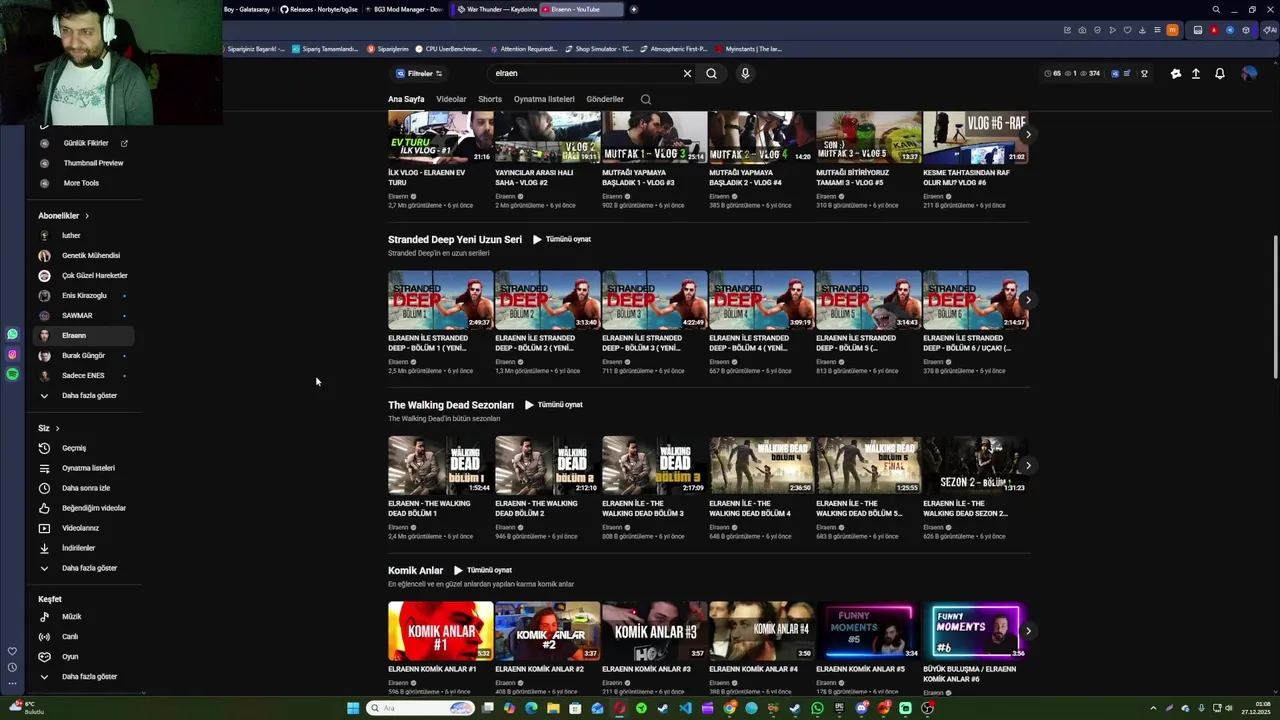Image resolution: width=1280 pixels, height=720 pixels.
Task: Open Komik Anlar #1 thumbnail
Action: (x=440, y=631)
